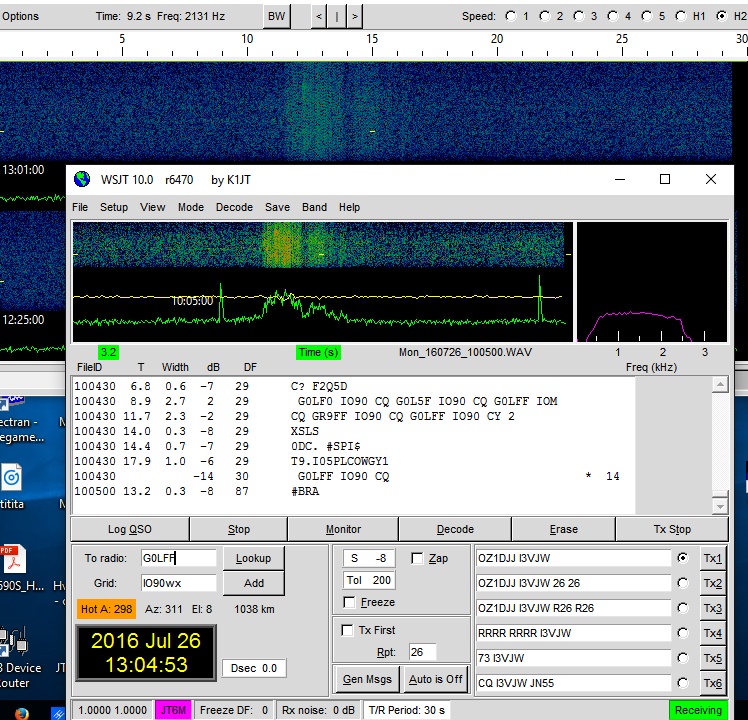Click the '|' center button in SpecJT toolbar
The width and height of the screenshot is (748, 720).
coord(337,16)
